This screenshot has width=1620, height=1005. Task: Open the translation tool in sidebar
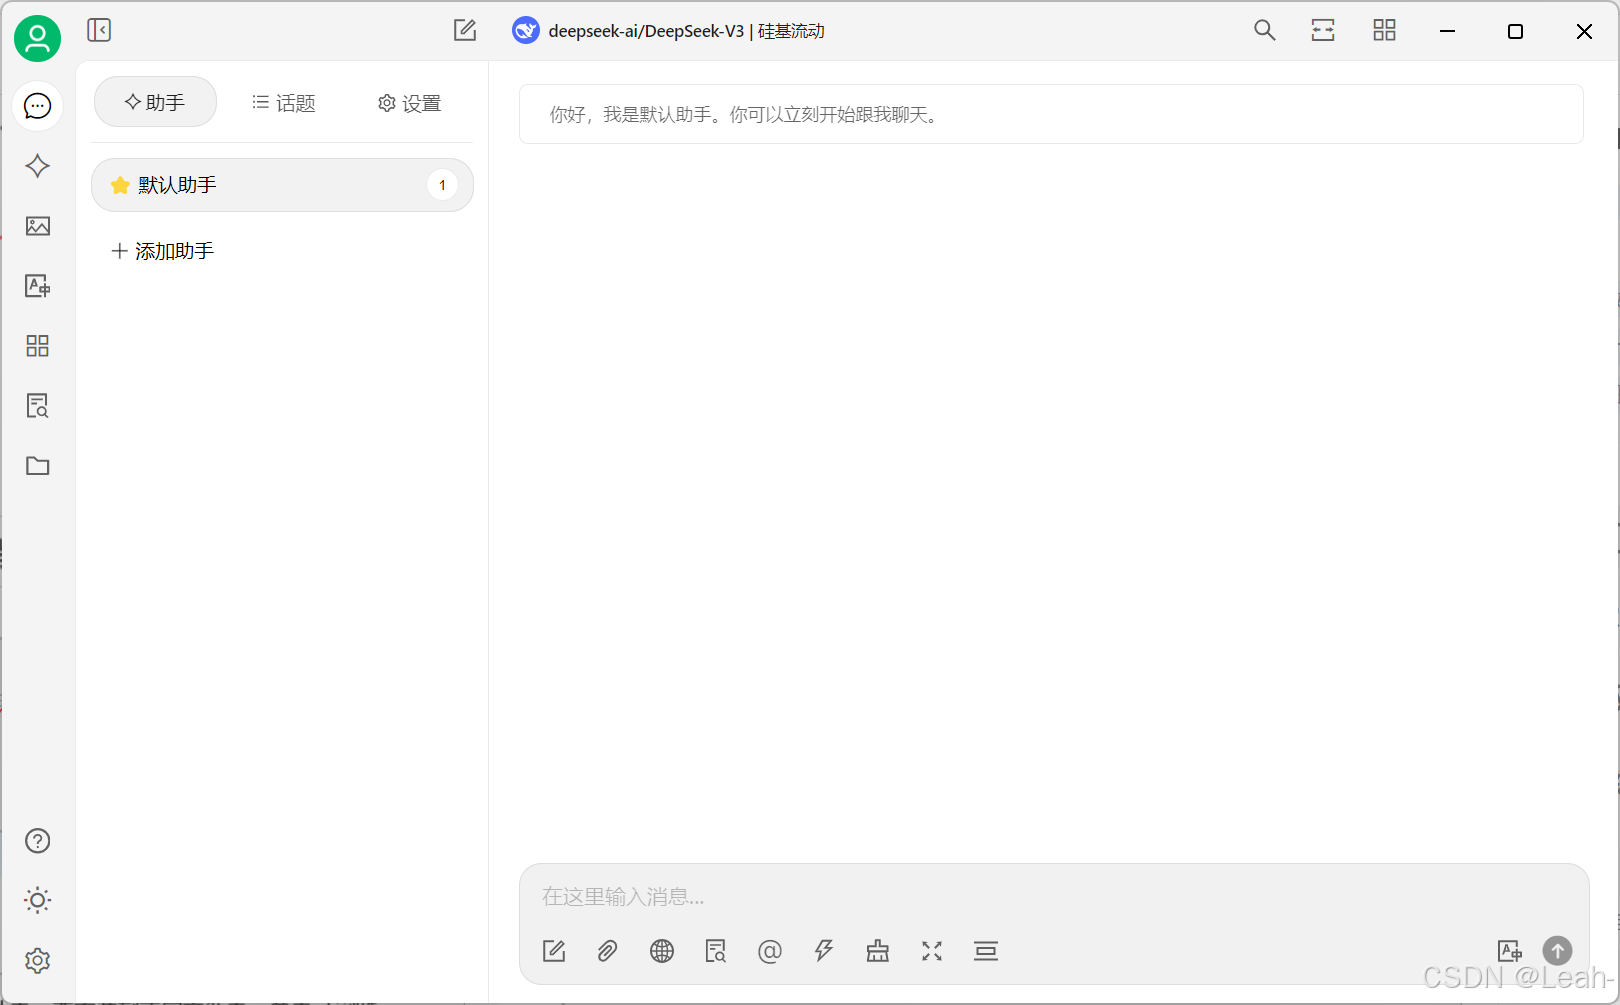click(37, 286)
